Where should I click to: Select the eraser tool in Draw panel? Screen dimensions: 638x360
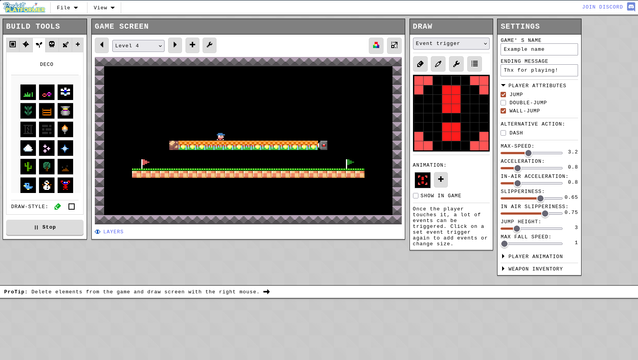[x=420, y=64]
